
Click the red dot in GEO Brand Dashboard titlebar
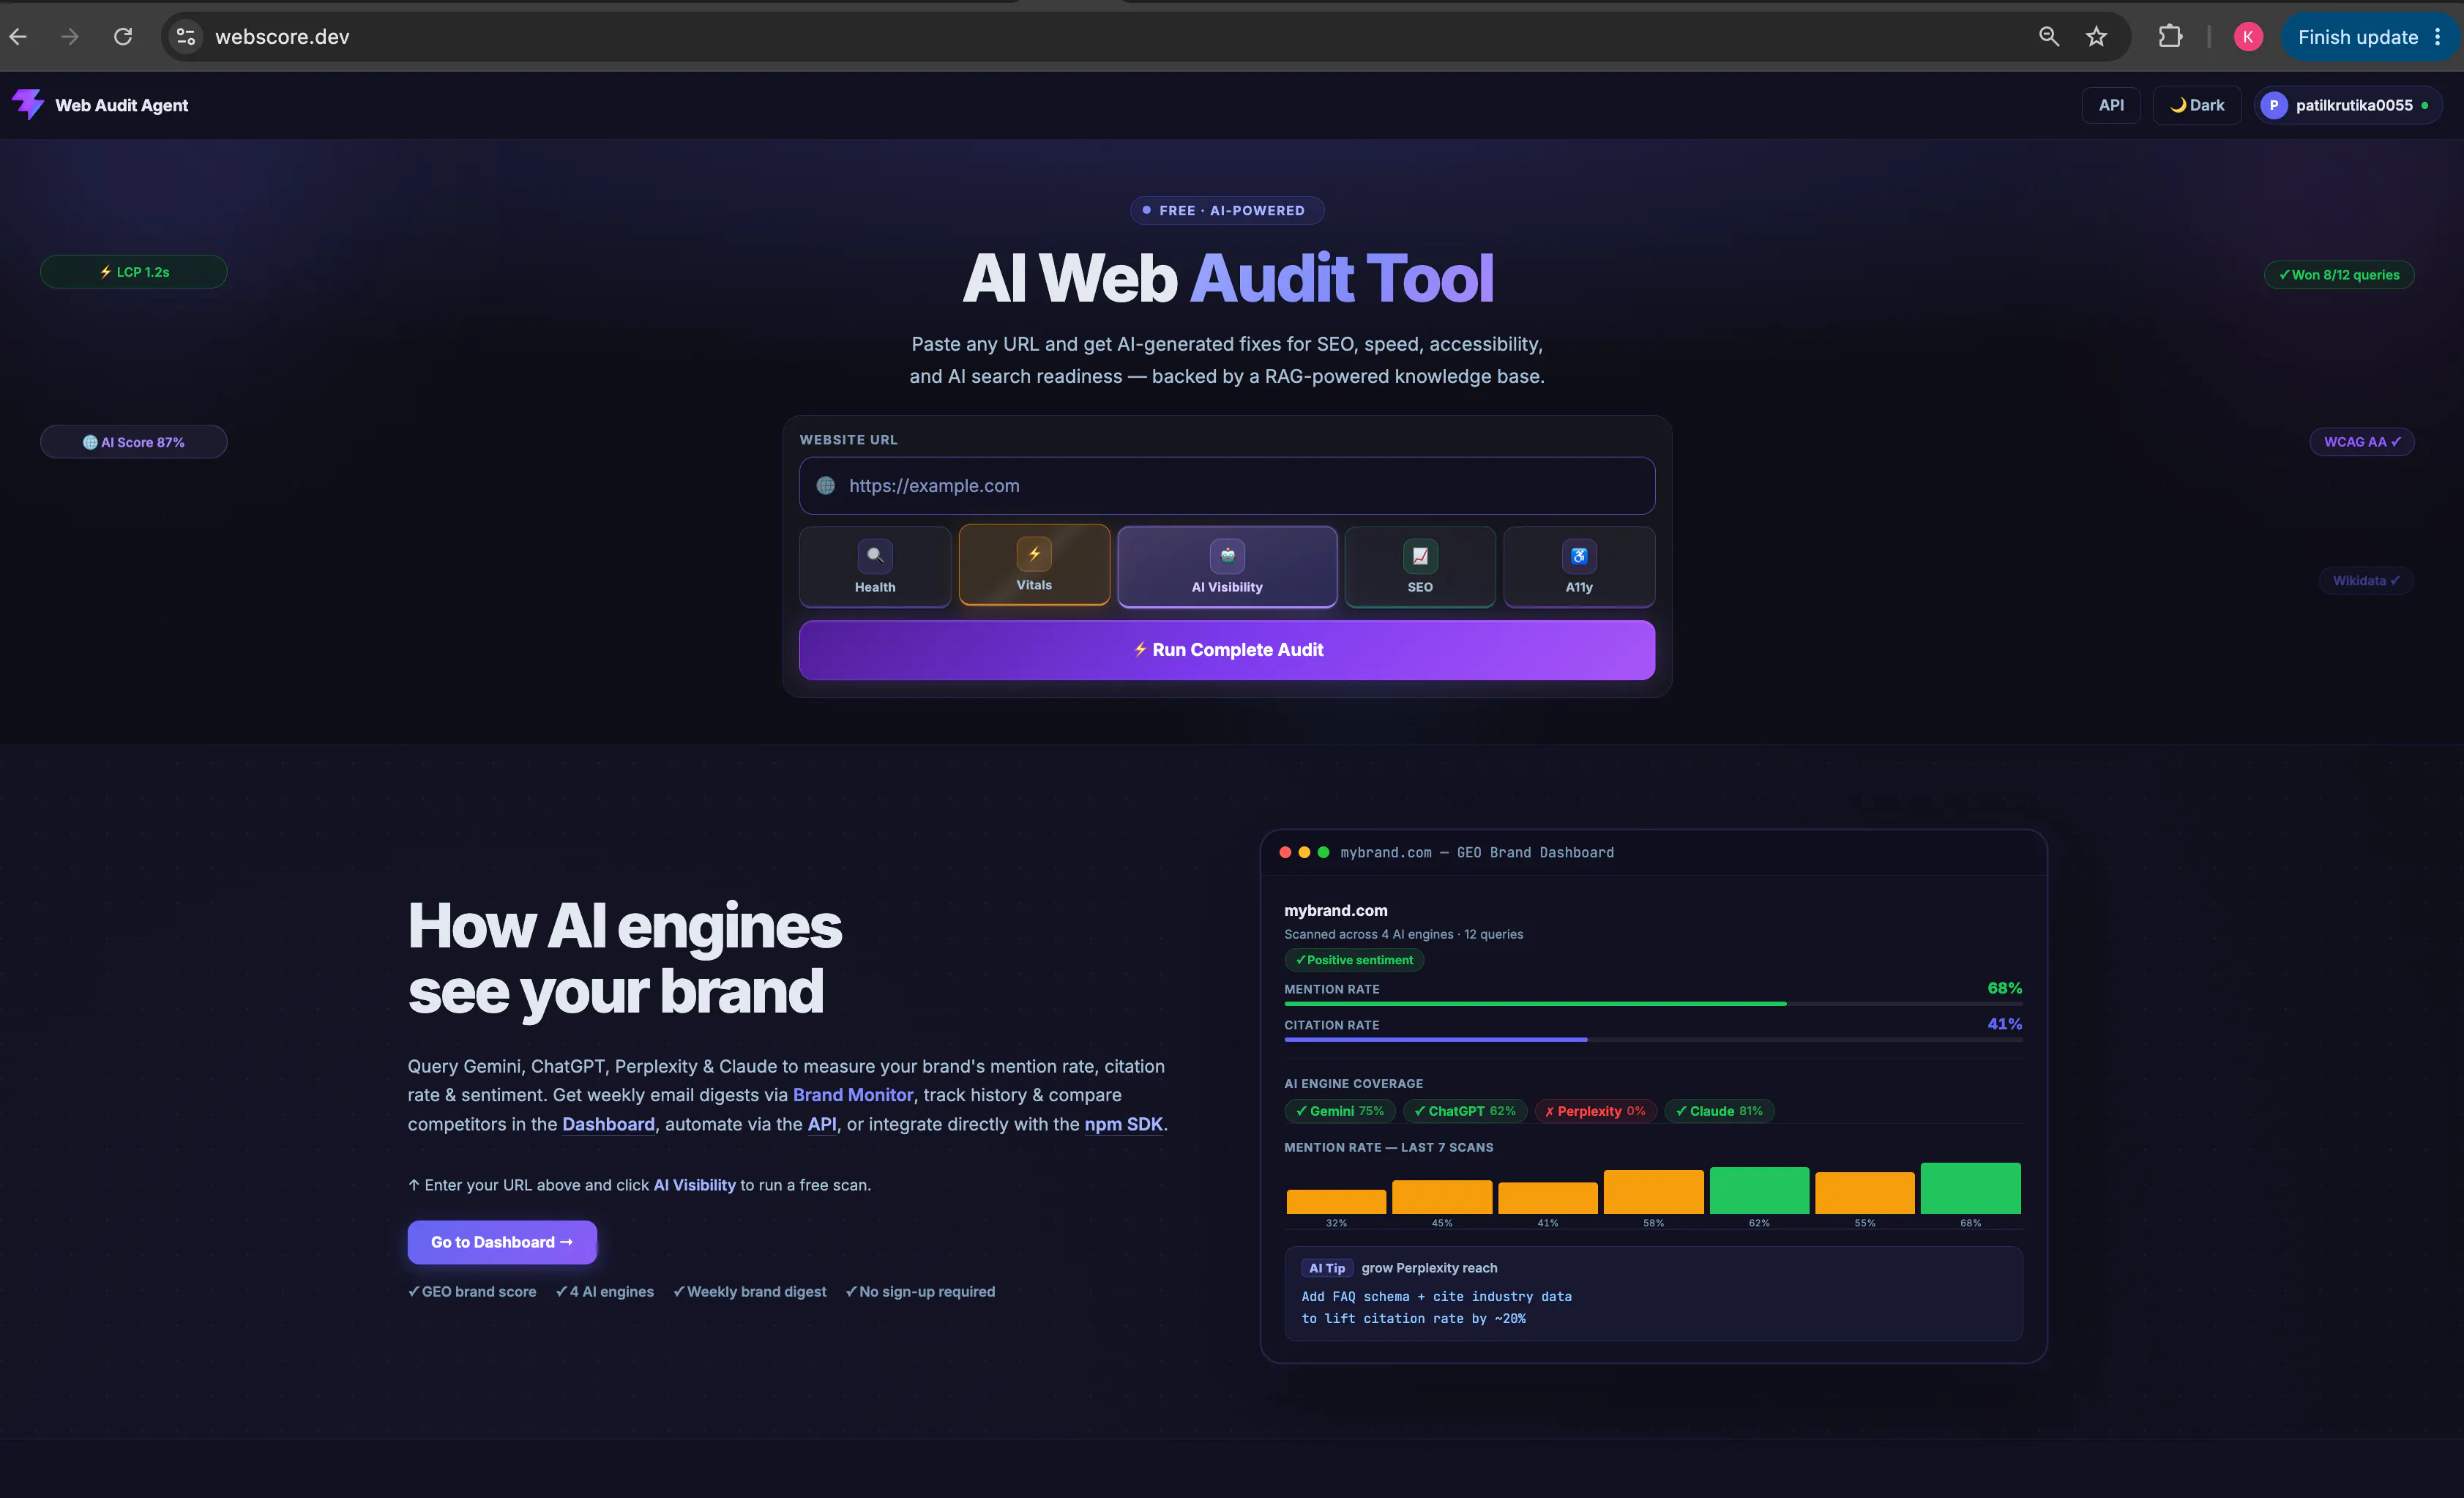(x=1285, y=852)
